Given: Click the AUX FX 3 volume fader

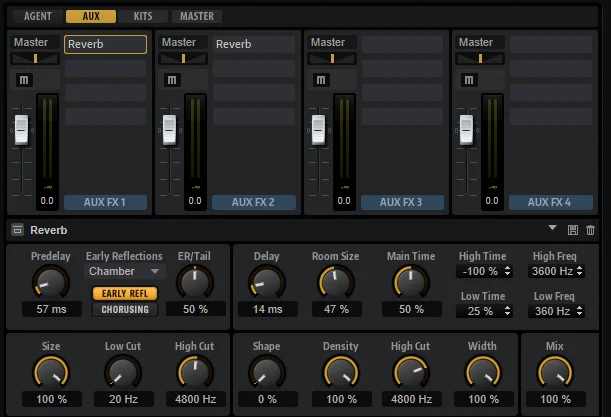Looking at the screenshot, I should click(318, 130).
